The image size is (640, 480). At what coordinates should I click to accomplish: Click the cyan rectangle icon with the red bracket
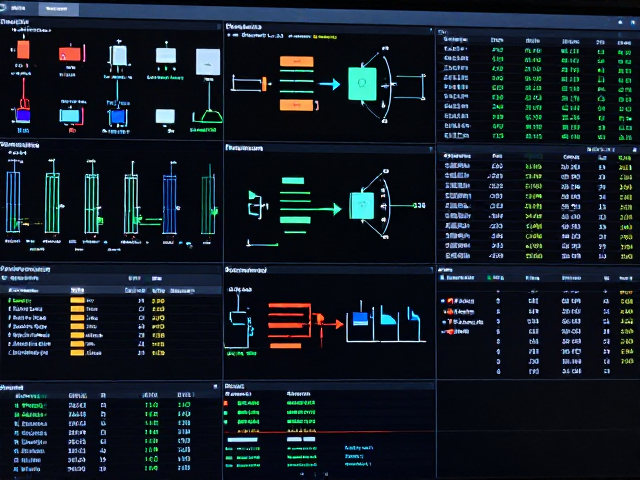(70, 116)
